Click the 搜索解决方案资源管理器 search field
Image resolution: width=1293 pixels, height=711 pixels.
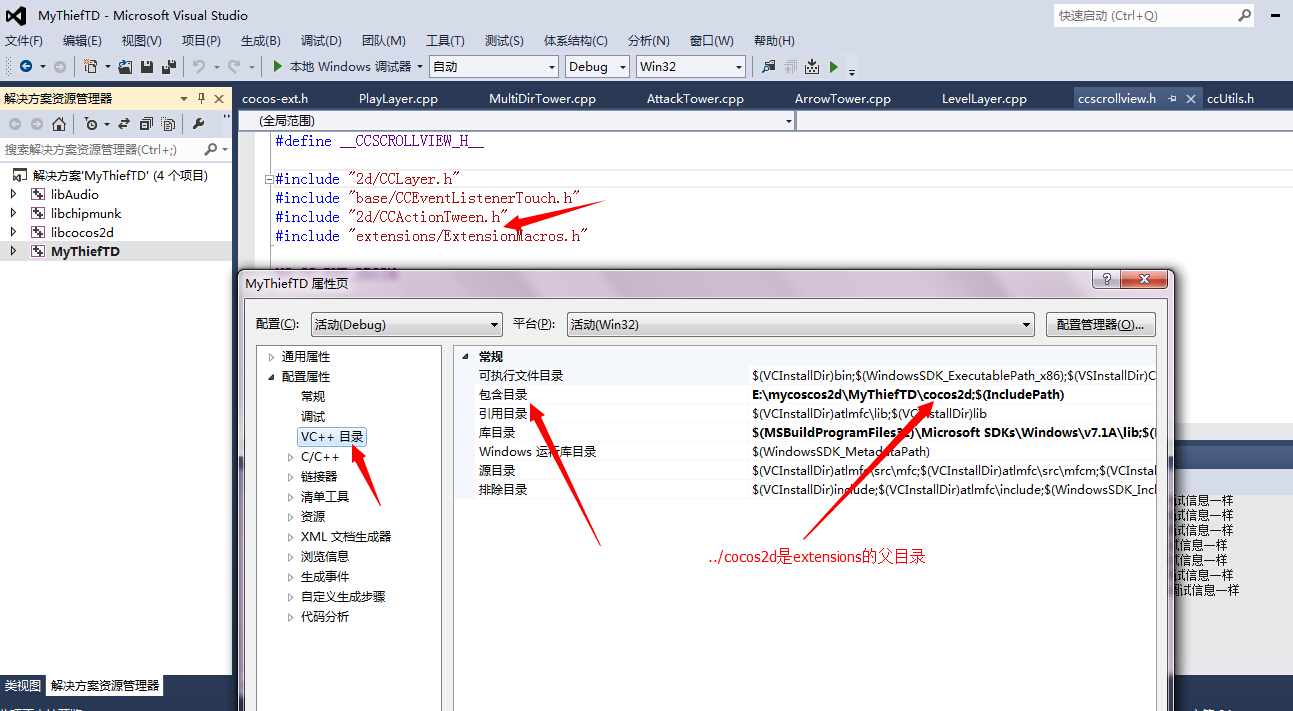click(x=100, y=149)
